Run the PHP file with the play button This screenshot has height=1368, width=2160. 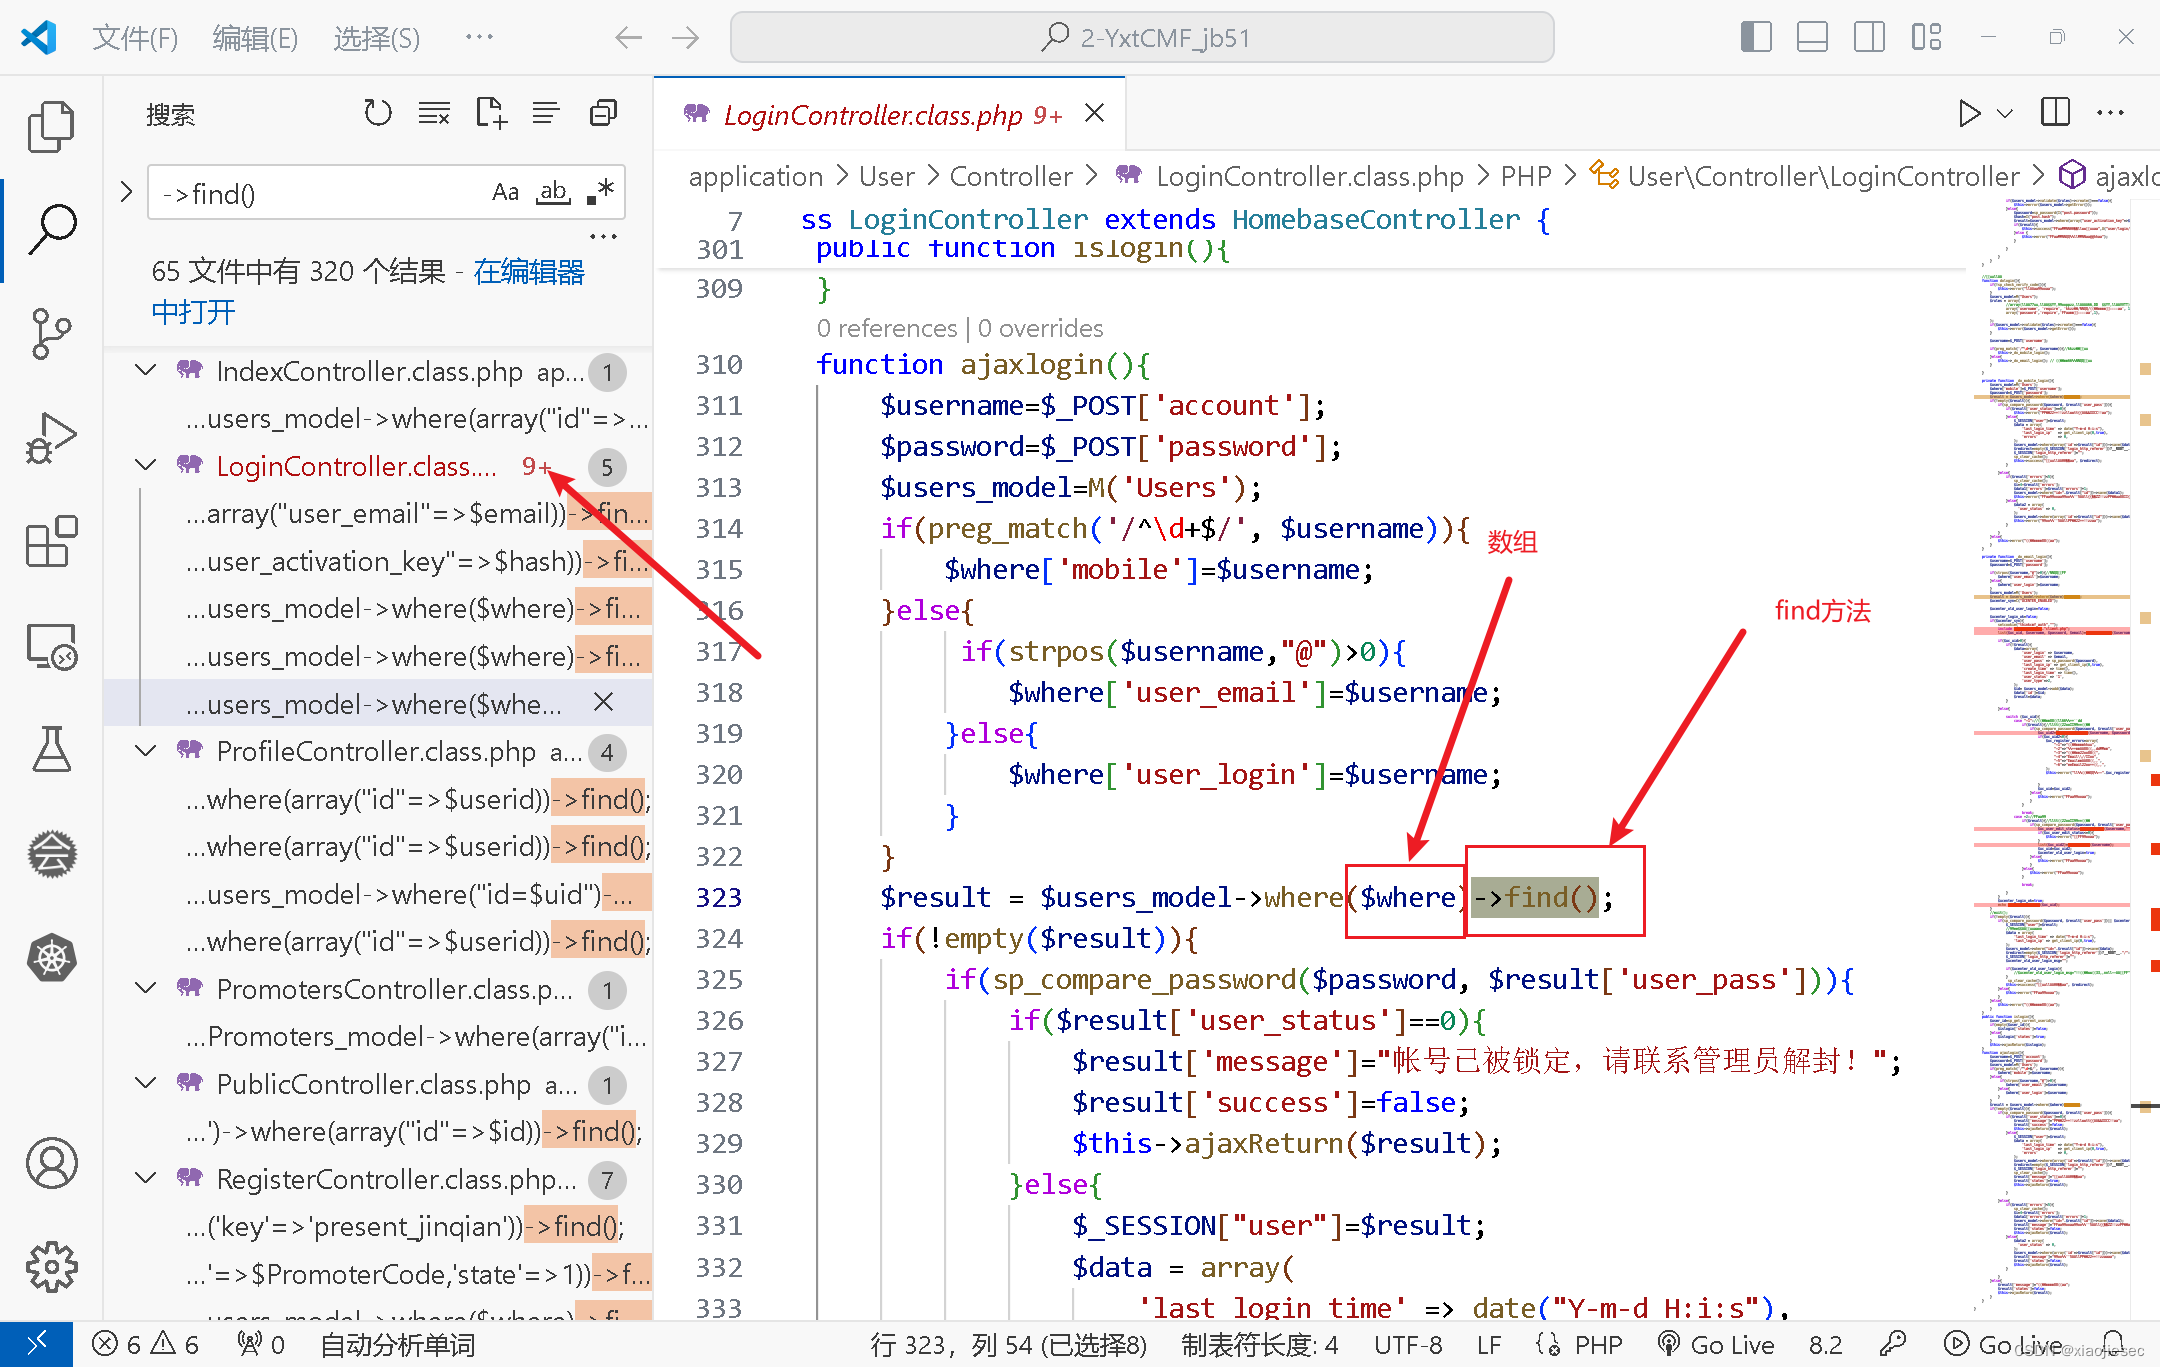coord(1969,113)
